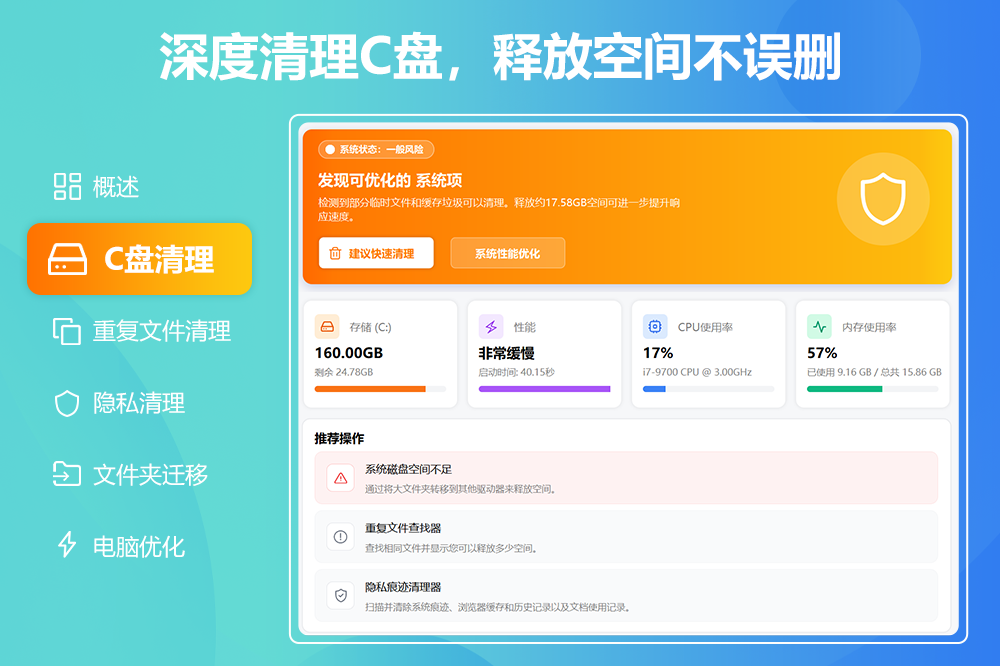The height and width of the screenshot is (666, 1000).
Task: Click the 57% memory usage value
Action: pyautogui.click(x=822, y=353)
